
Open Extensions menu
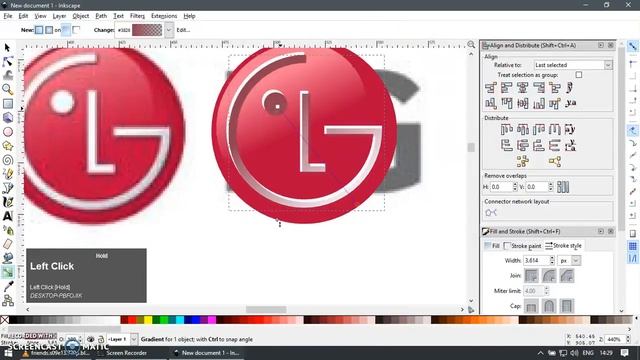(164, 16)
